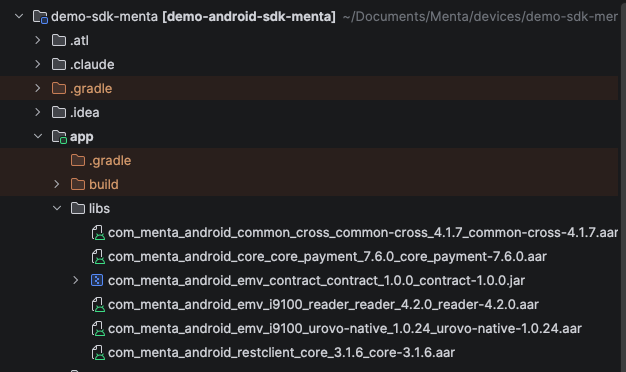
Task: Click the demo-sdk-menta project module icon
Action: 40,17
